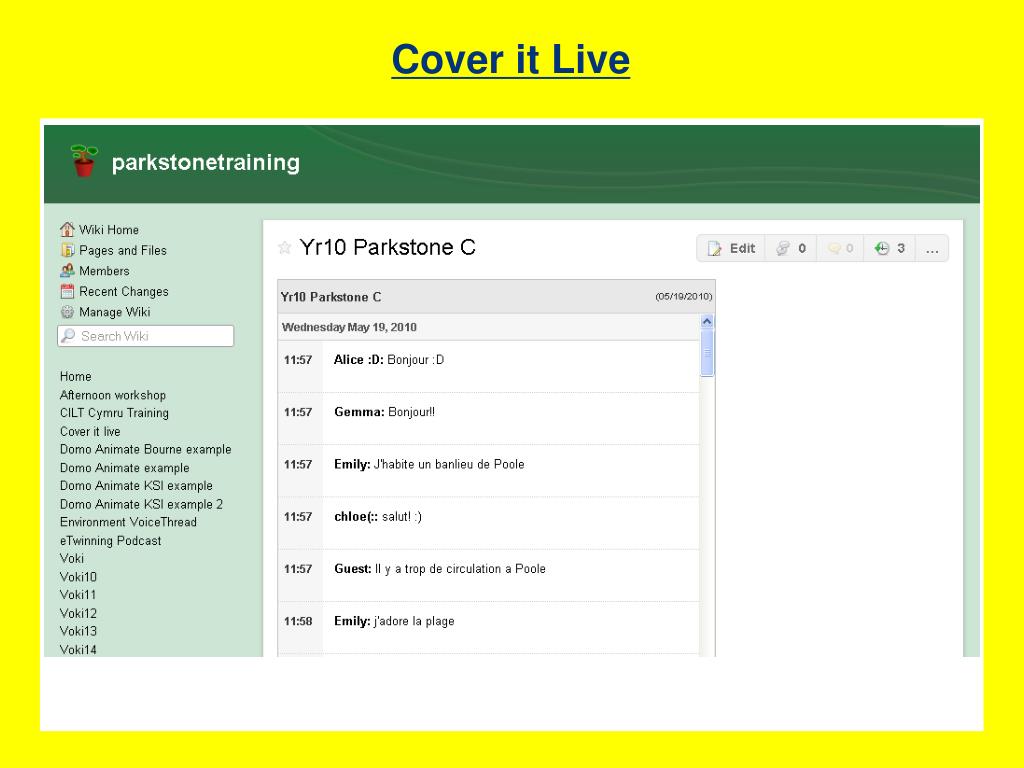The height and width of the screenshot is (768, 1024).
Task: Click the Members people icon
Action: (67, 270)
